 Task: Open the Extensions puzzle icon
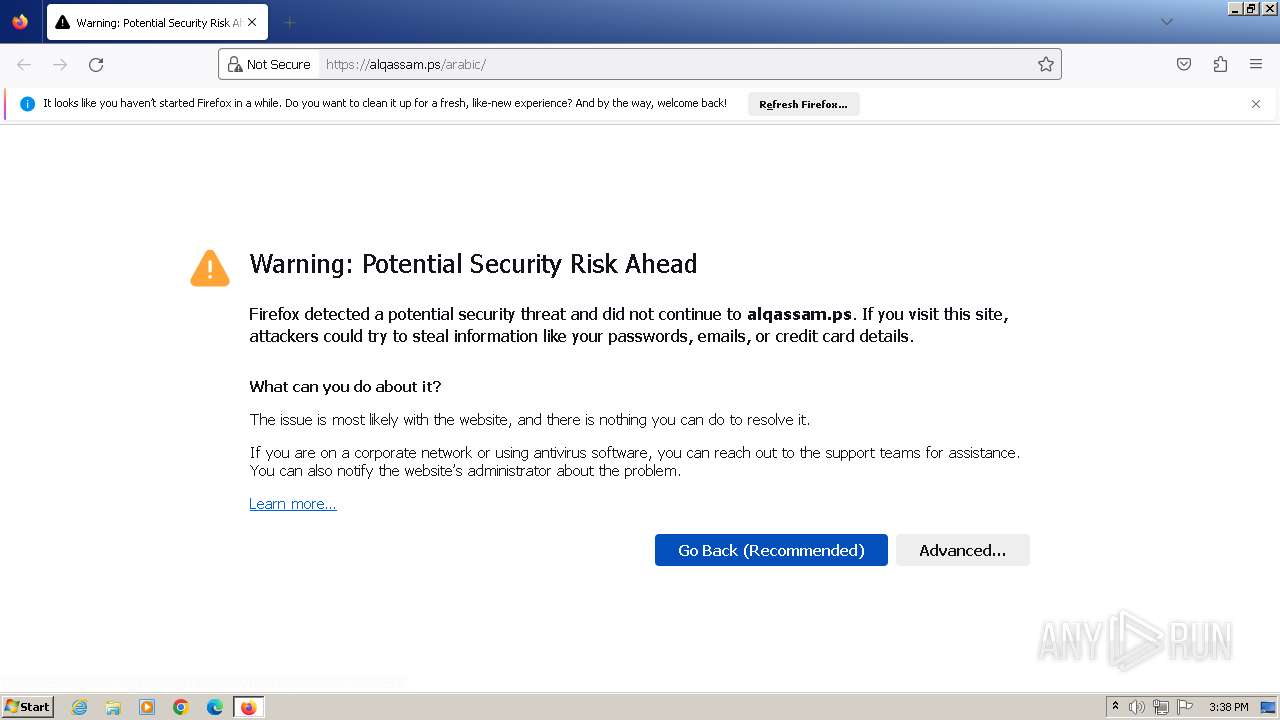click(1220, 64)
